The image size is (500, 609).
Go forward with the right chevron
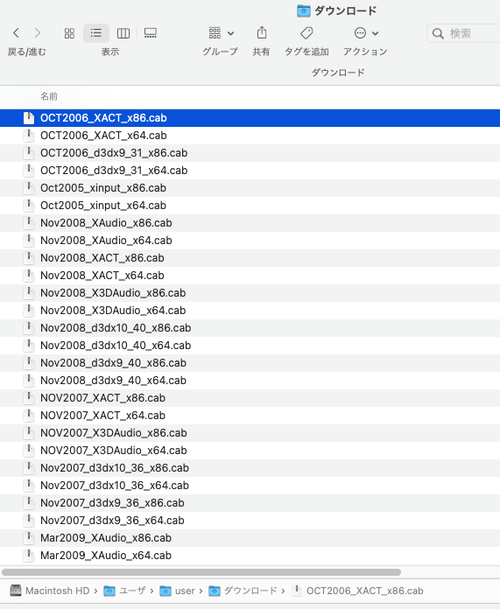[37, 33]
